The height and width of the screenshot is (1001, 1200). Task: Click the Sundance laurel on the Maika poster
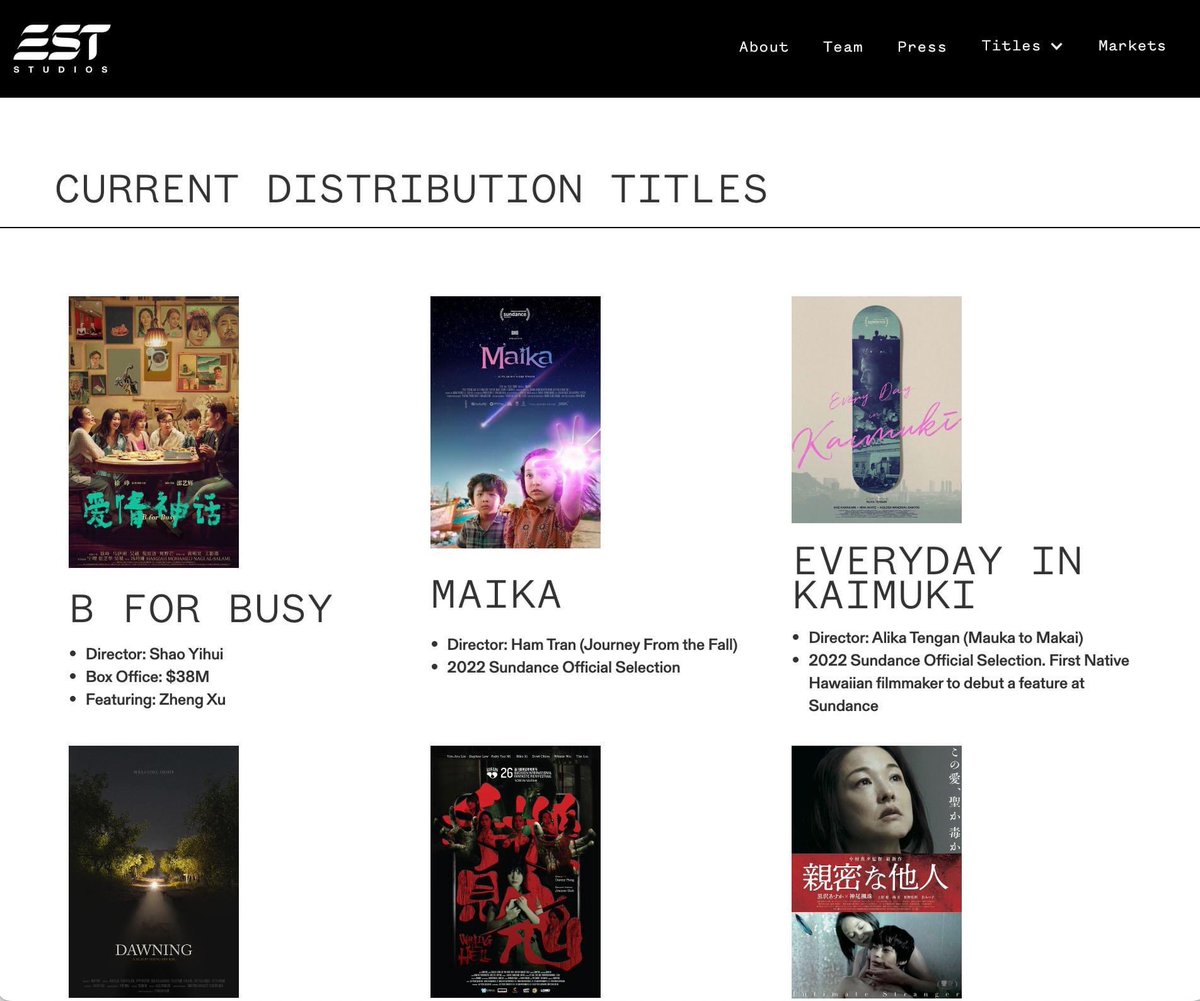tap(515, 312)
